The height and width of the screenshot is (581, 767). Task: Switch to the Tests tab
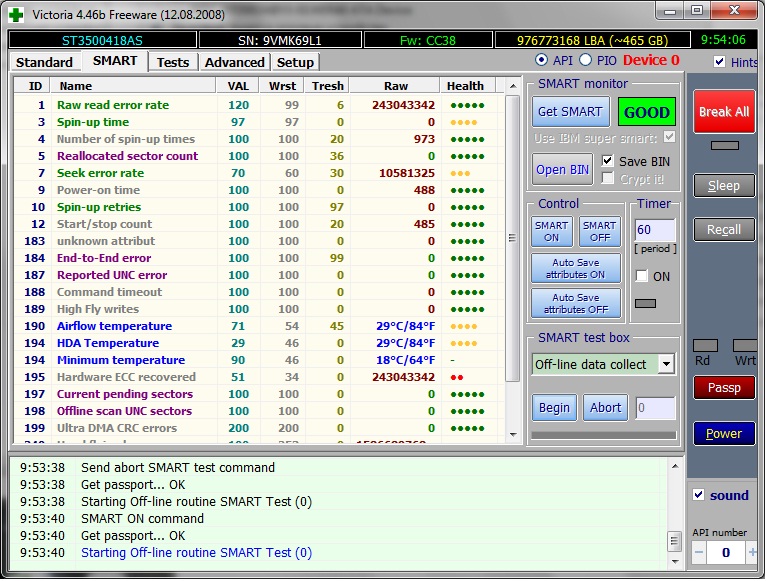tap(173, 62)
